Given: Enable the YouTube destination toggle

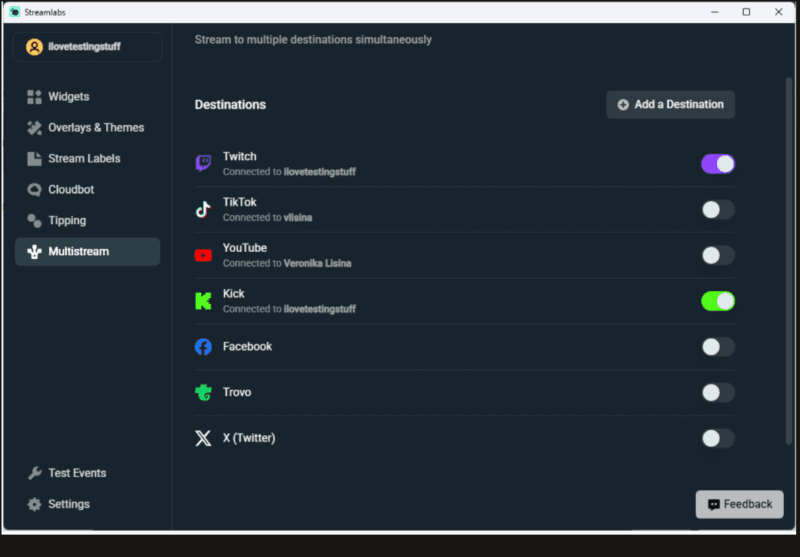Looking at the screenshot, I should (718, 256).
